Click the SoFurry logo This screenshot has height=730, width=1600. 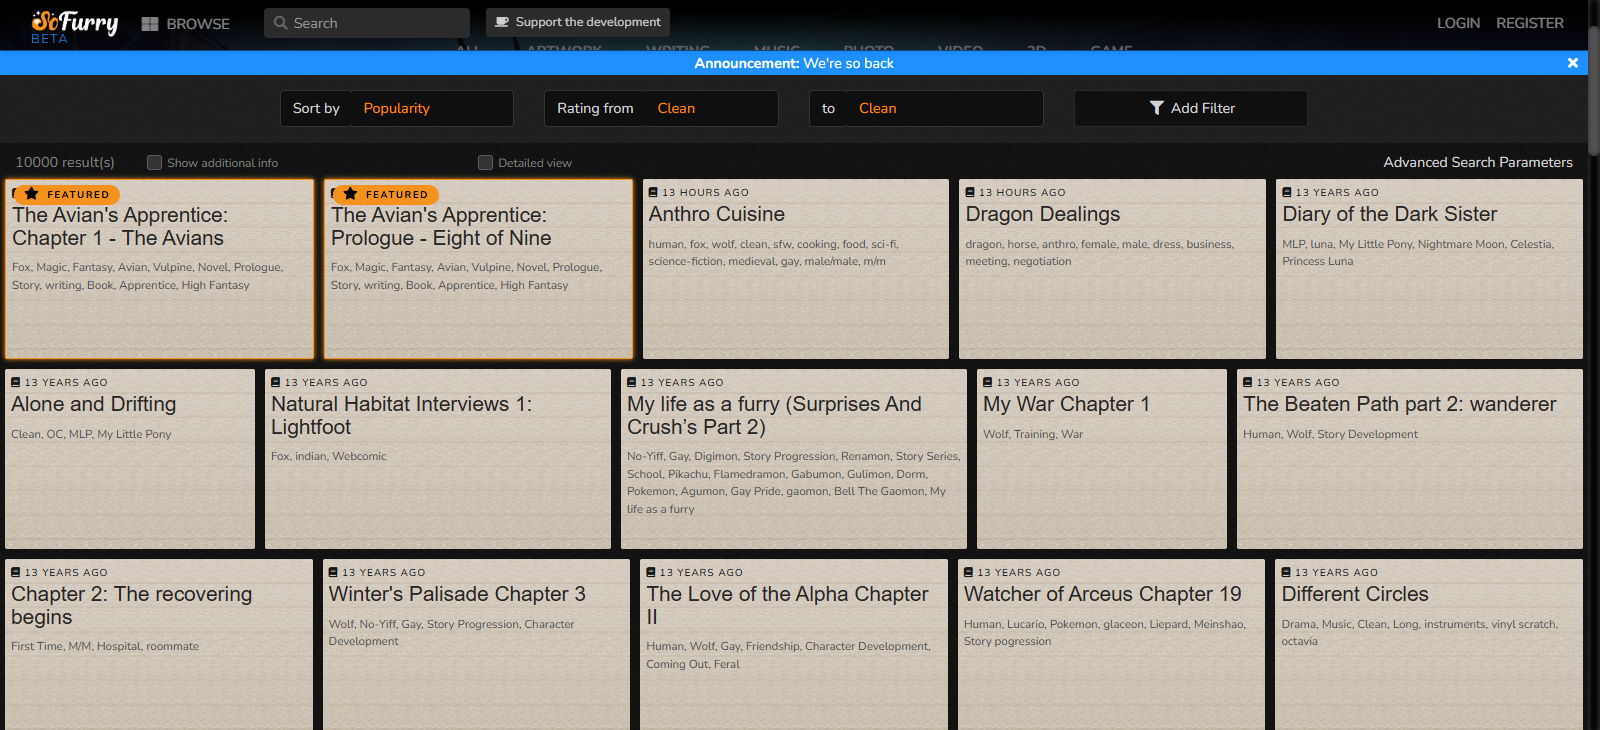tap(74, 24)
